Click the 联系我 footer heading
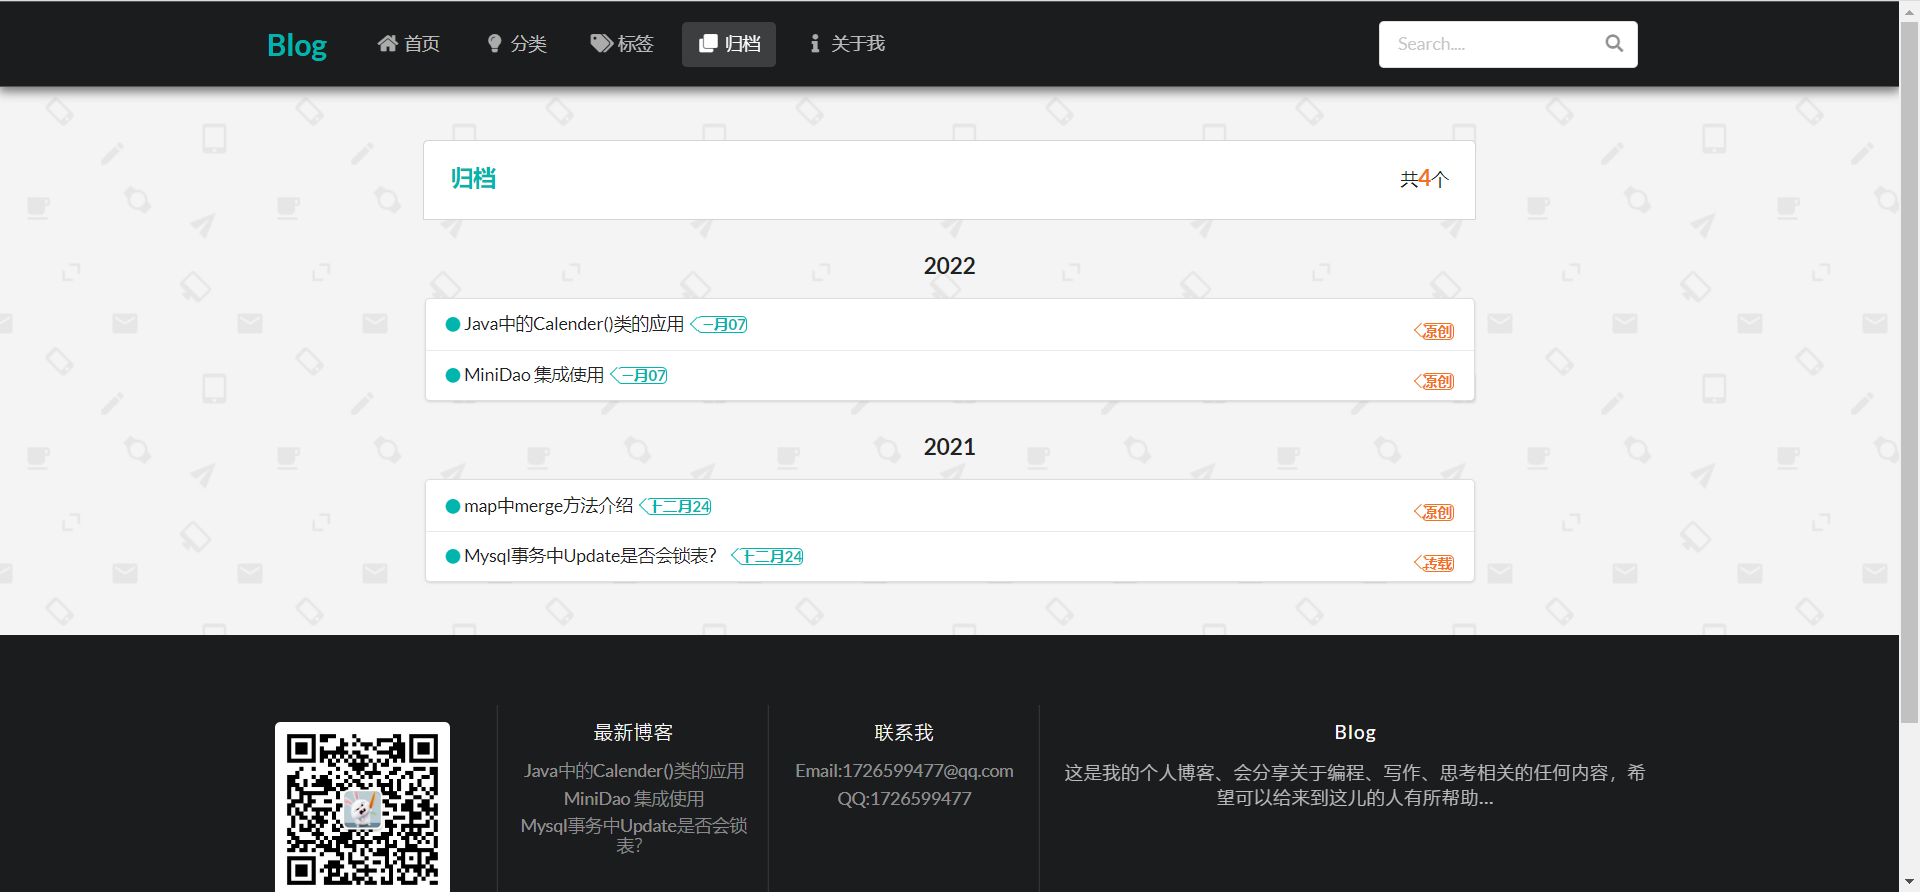 point(904,733)
